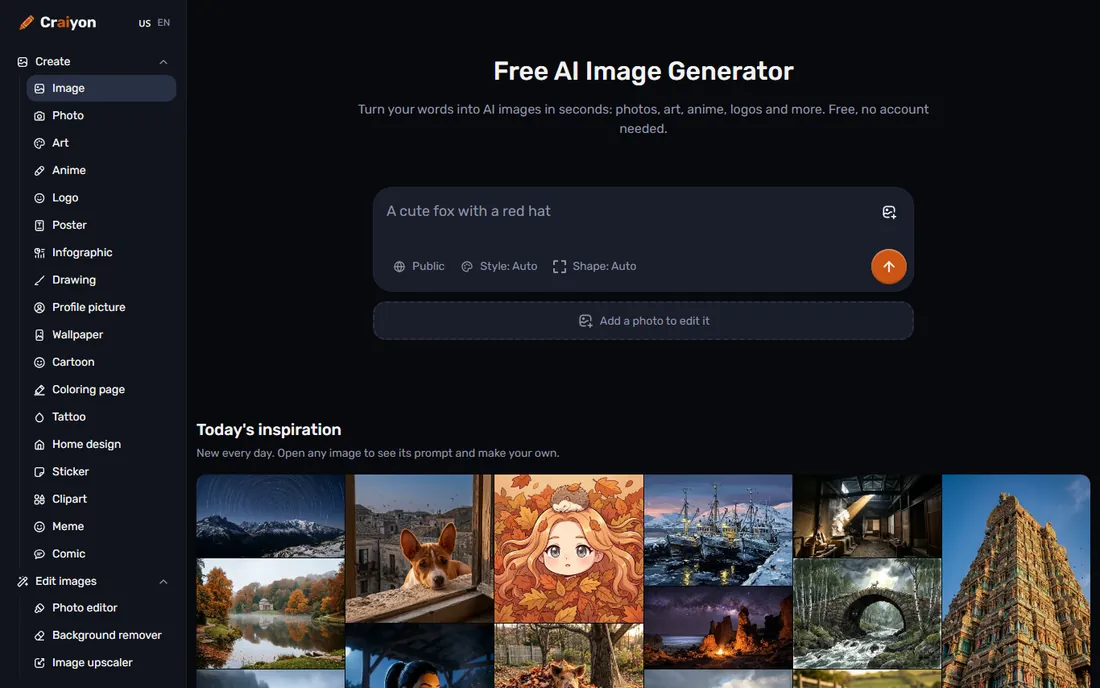Click the Tattoo droplet icon
This screenshot has width=1100, height=688.
click(39, 417)
